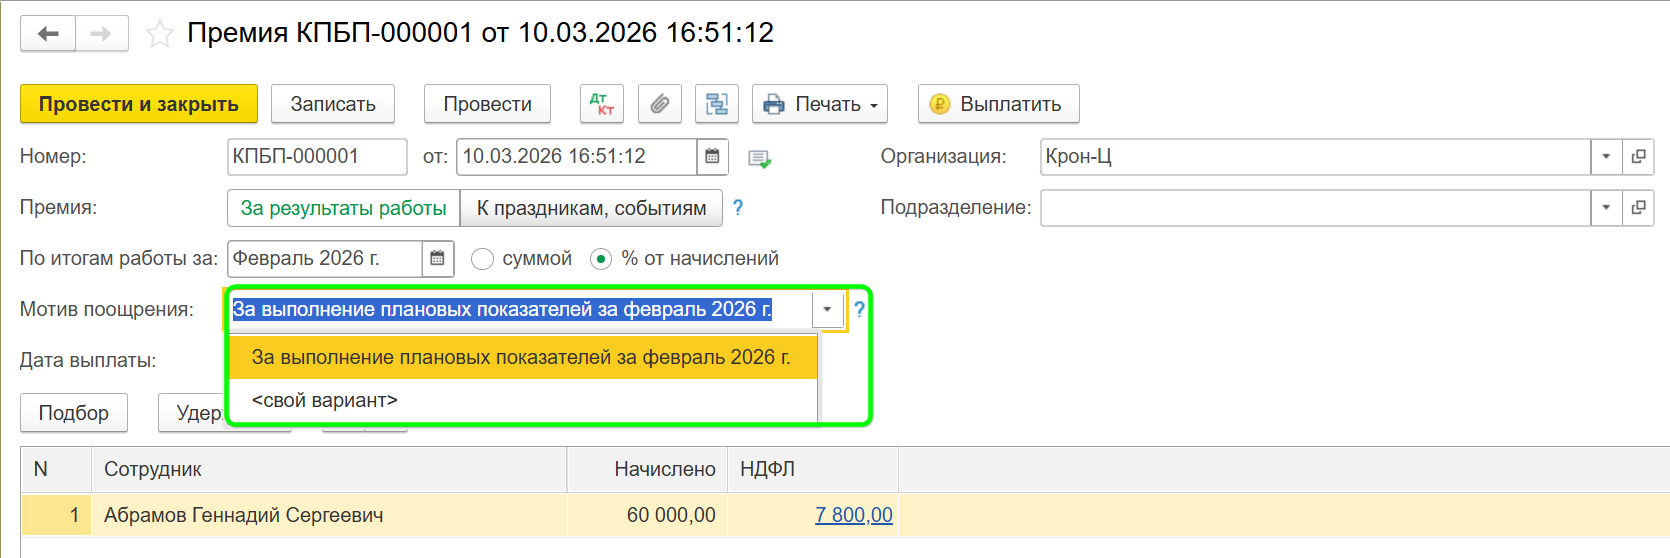Select employee Абрамов Геннадий Сергеевич cell

click(329, 516)
